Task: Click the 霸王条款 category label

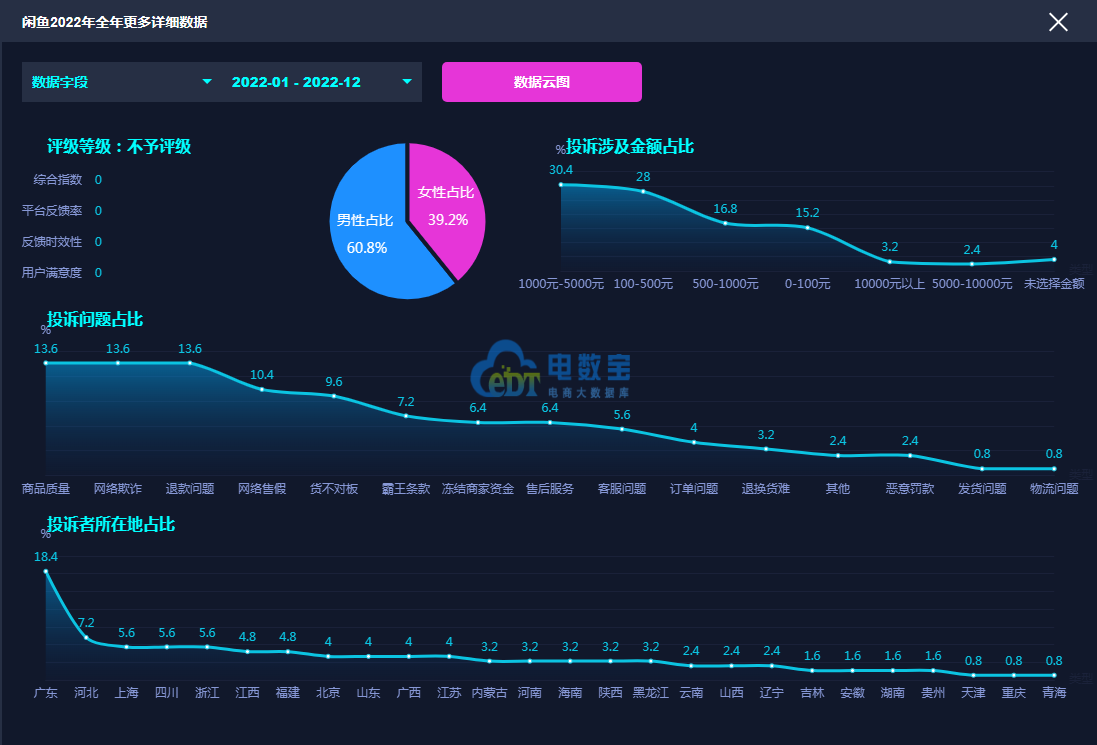Action: [406, 488]
